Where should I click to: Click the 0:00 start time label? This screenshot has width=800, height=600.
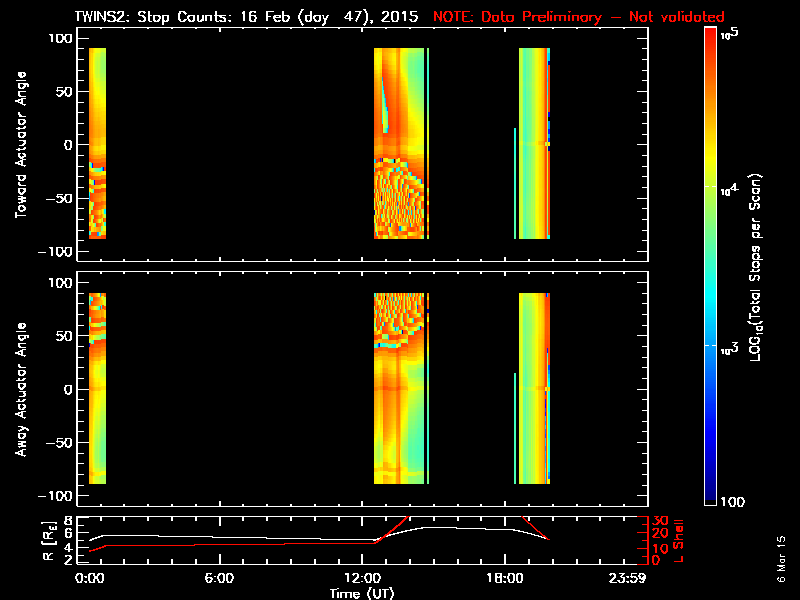point(90,579)
